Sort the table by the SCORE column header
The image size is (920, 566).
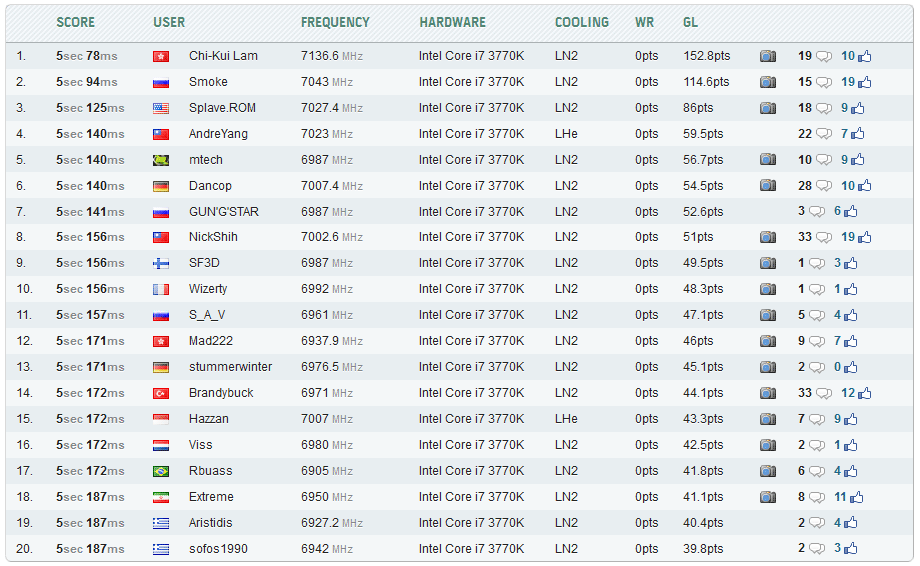[76, 22]
